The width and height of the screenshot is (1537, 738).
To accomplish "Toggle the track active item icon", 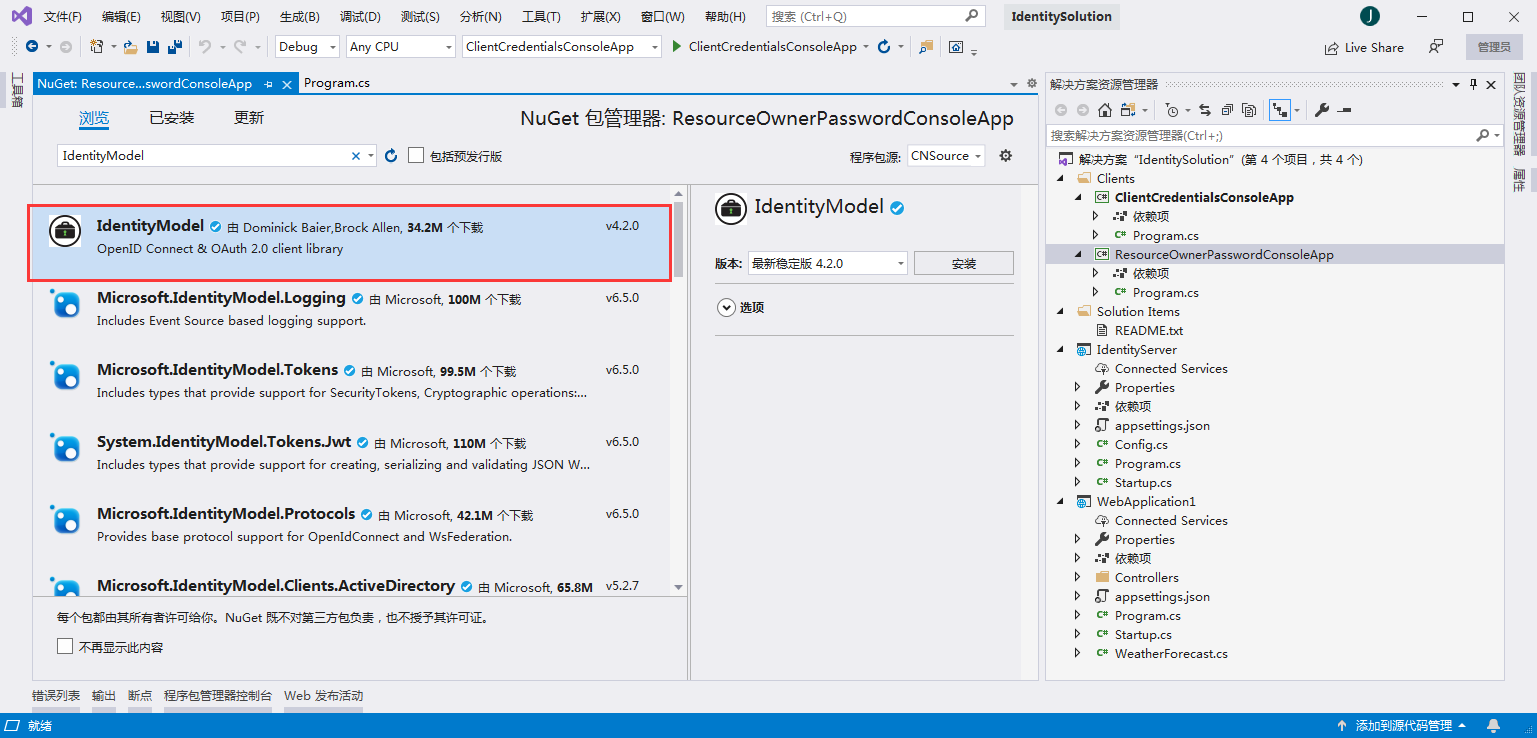I will click(x=1279, y=110).
